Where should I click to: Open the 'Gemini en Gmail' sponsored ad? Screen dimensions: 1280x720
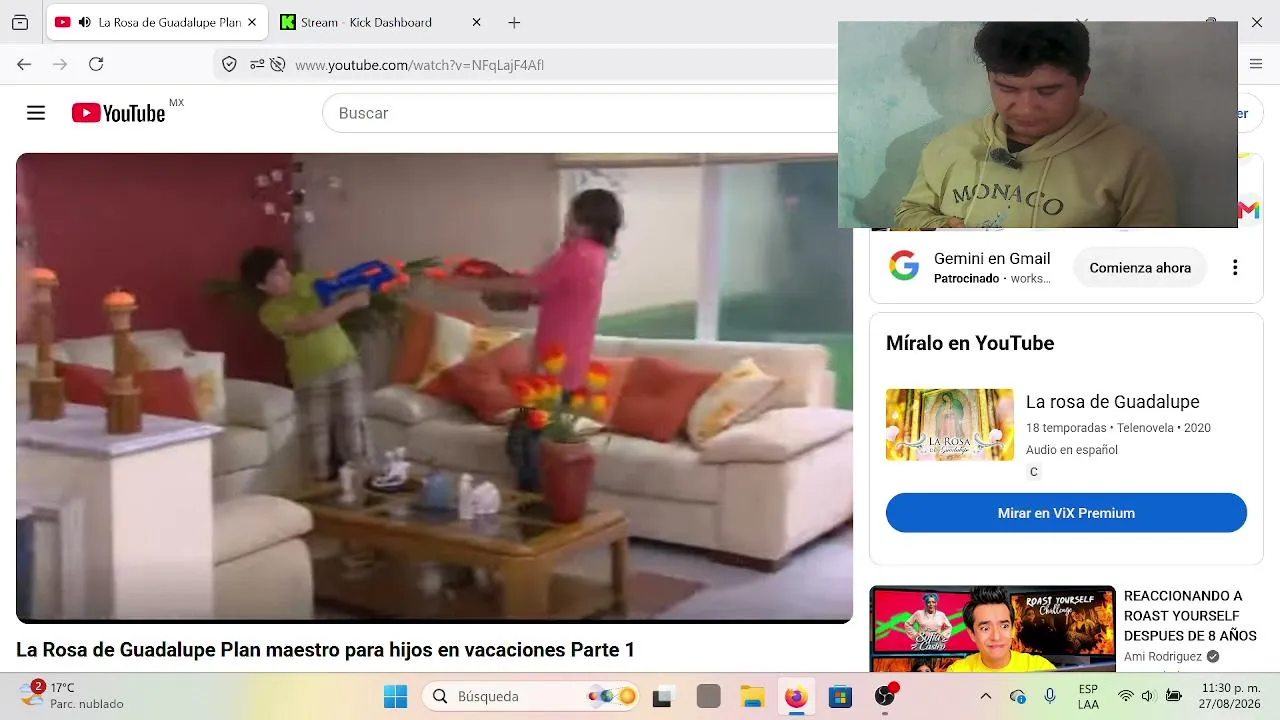tap(992, 259)
